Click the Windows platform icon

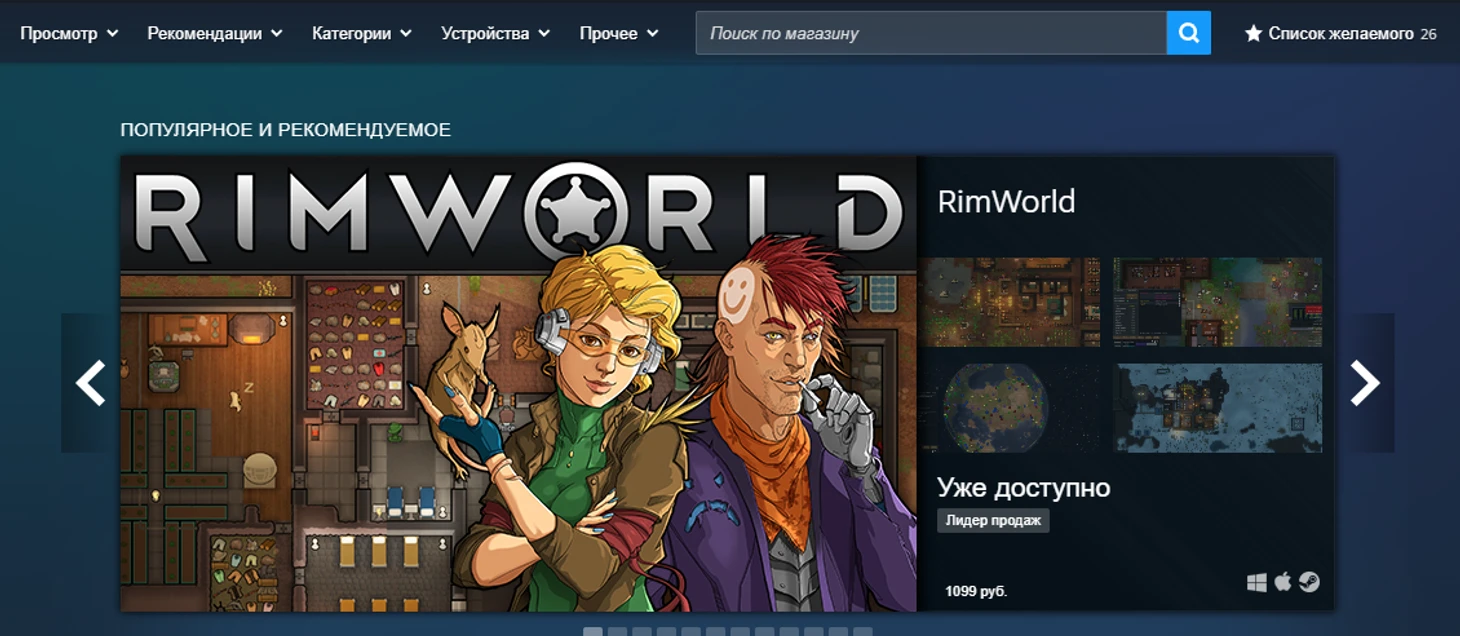coord(1257,582)
